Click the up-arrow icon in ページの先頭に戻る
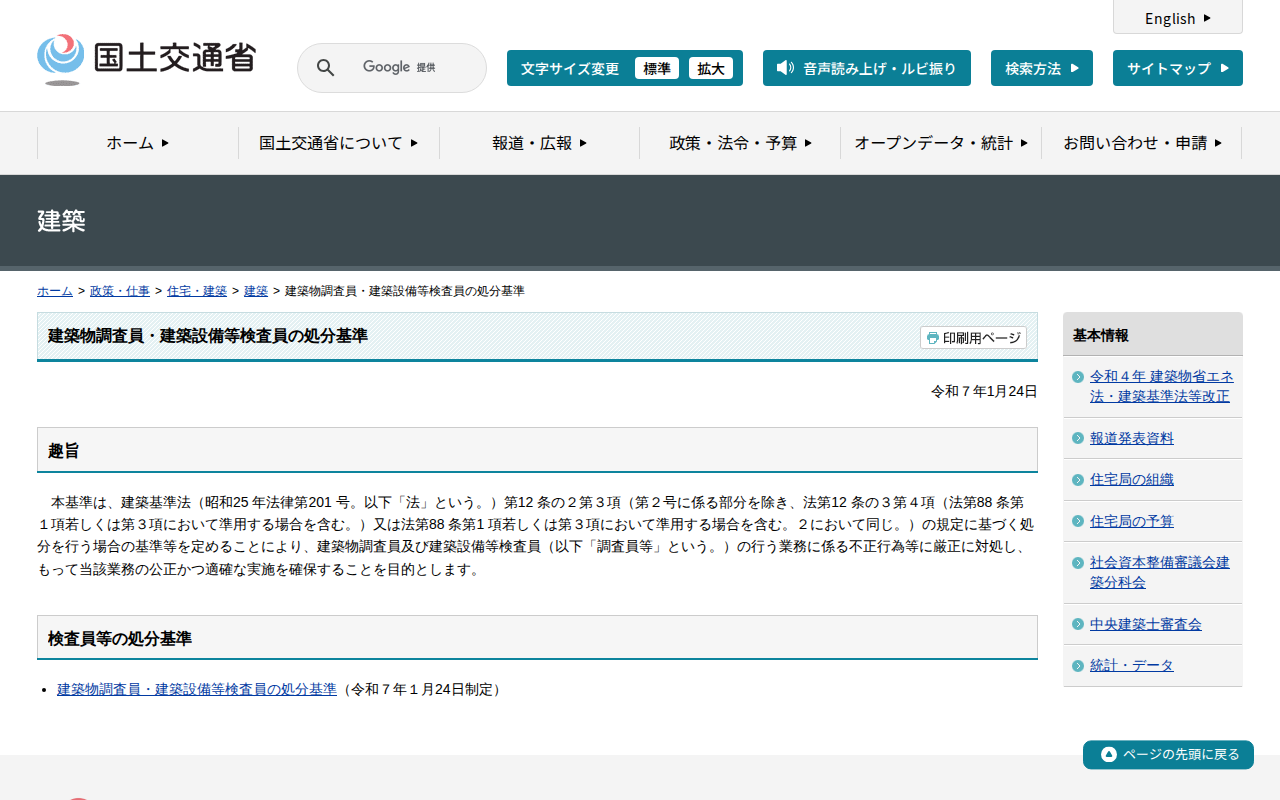 (x=1108, y=755)
